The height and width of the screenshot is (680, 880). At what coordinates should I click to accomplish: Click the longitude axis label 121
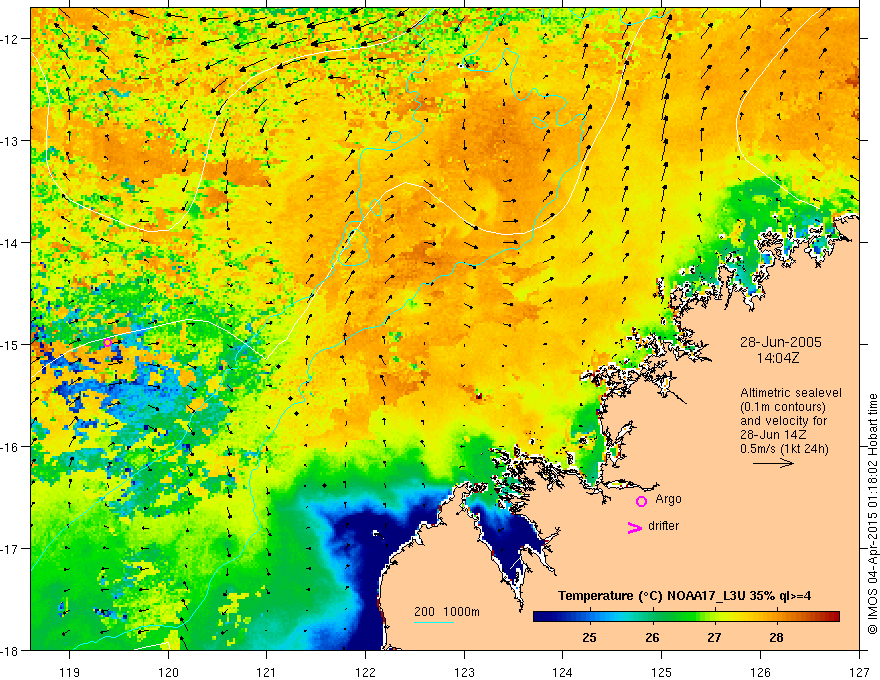click(x=267, y=672)
